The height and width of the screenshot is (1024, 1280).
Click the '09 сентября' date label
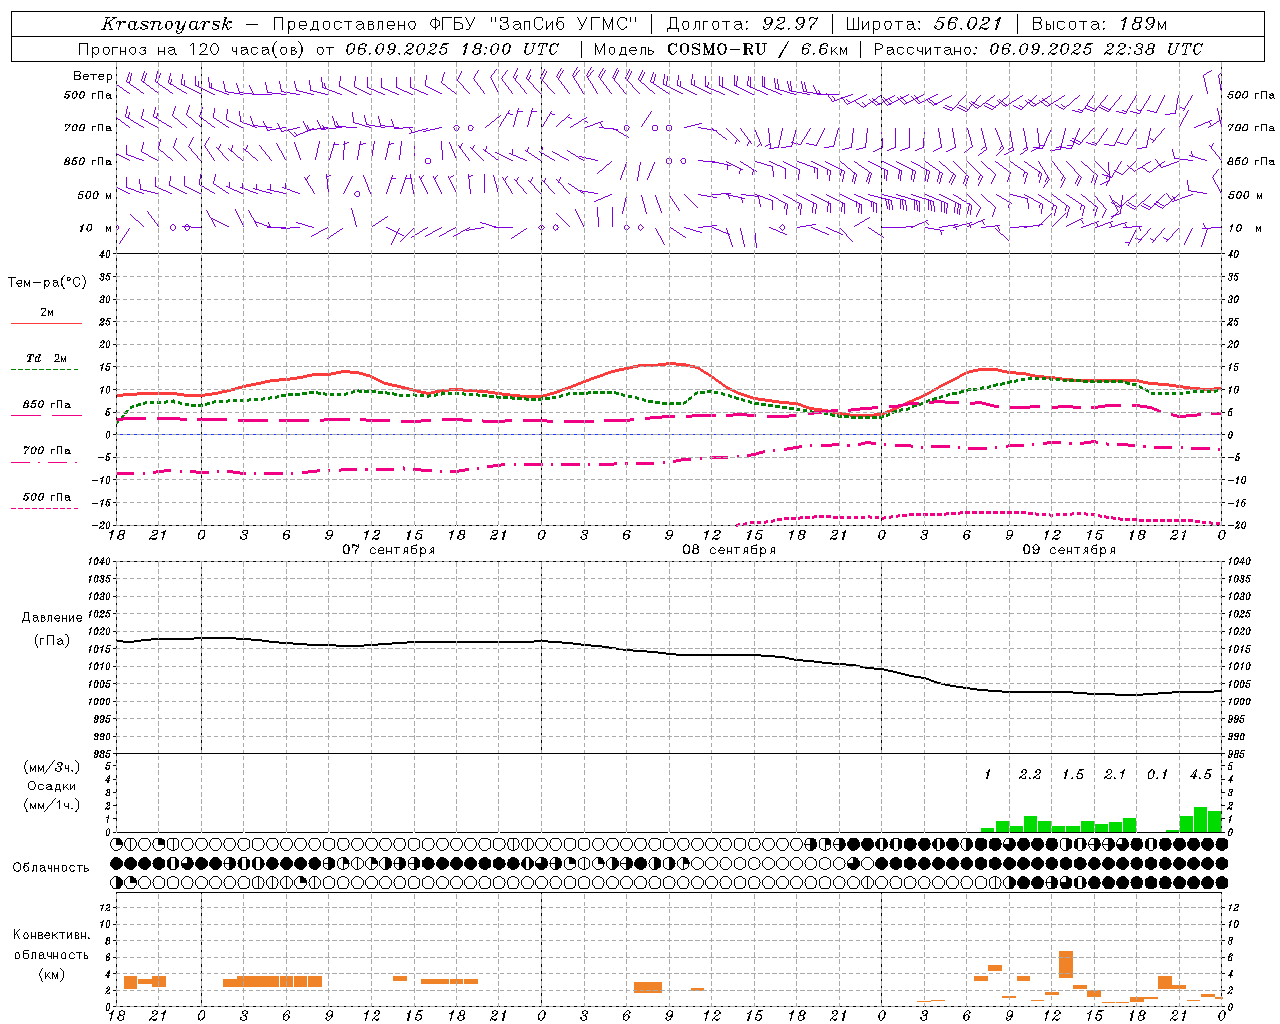tap(1069, 550)
